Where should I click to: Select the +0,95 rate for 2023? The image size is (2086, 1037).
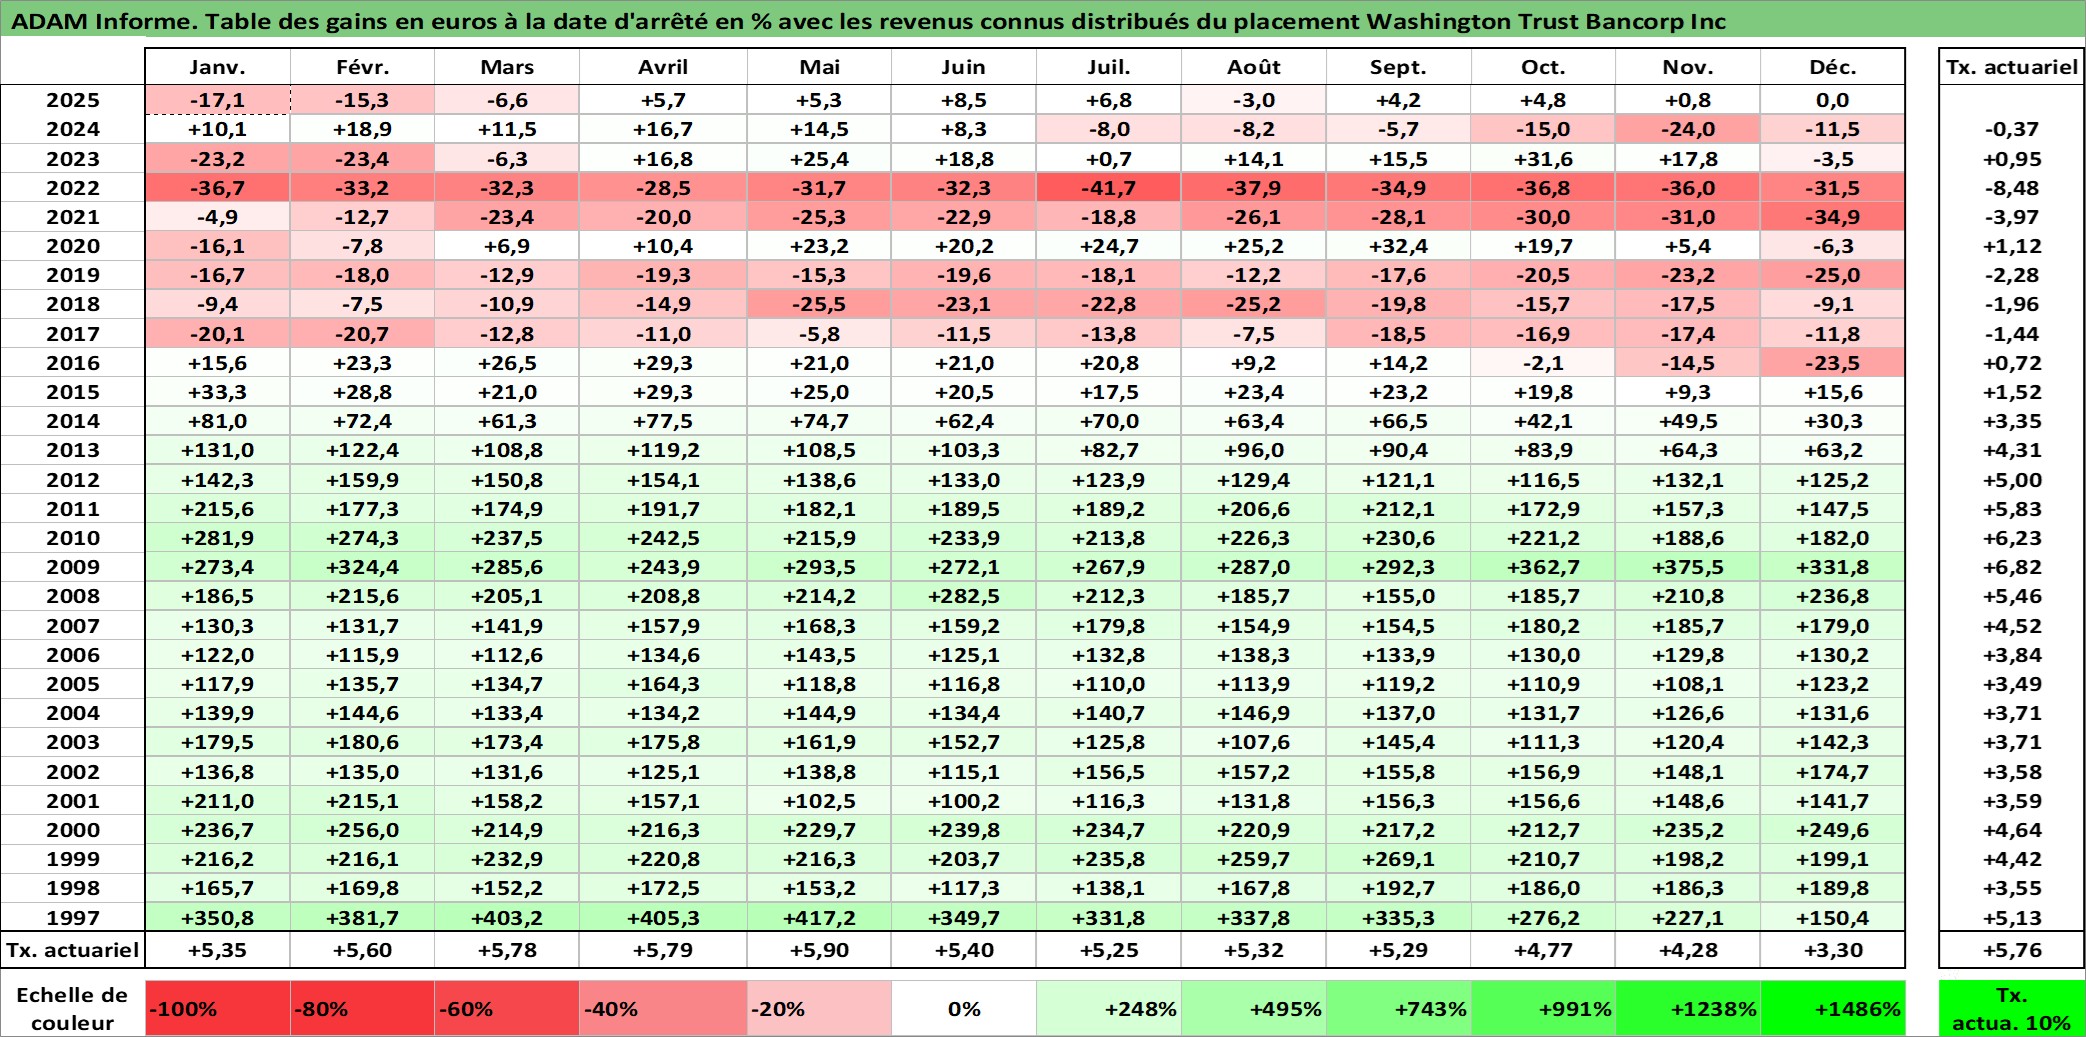point(2011,159)
